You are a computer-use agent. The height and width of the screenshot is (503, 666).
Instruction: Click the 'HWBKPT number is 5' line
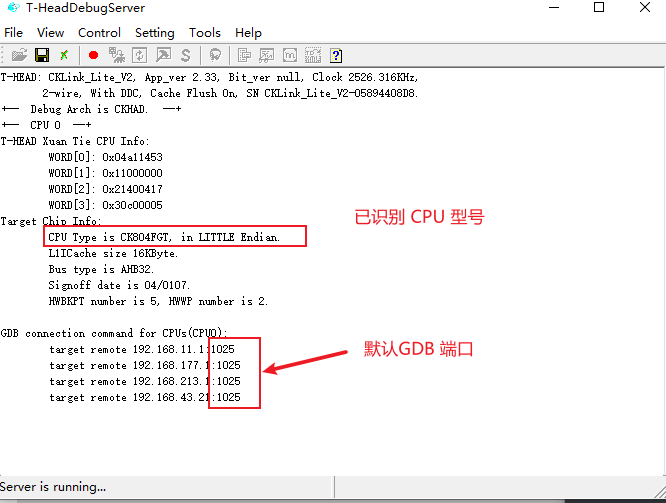coord(158,301)
